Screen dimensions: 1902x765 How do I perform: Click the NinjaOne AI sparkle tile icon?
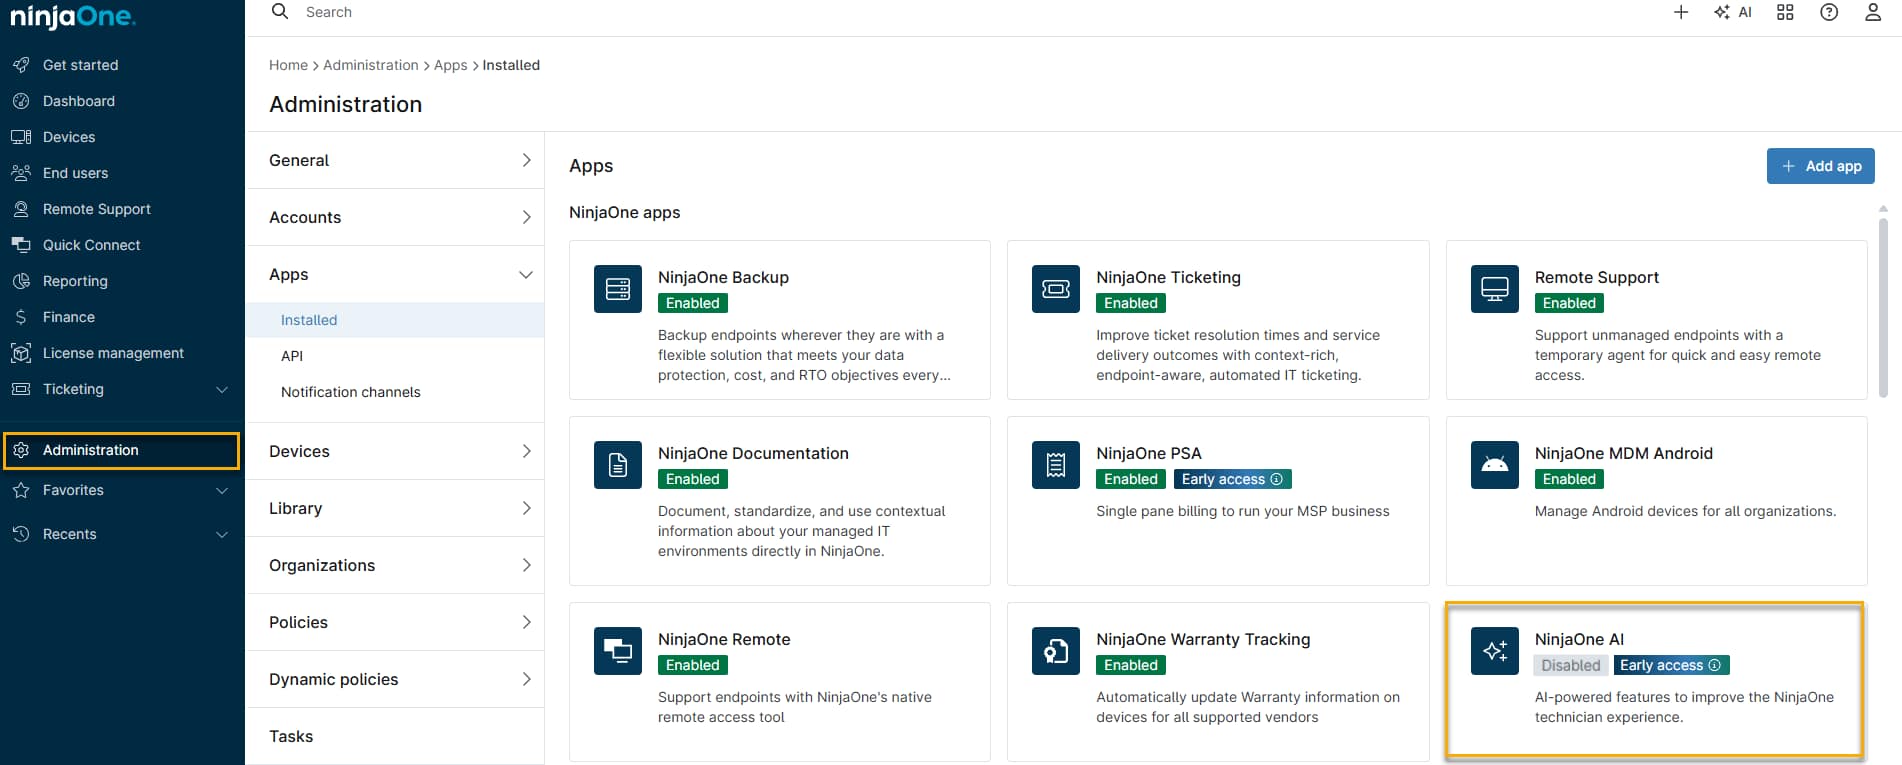coord(1494,651)
